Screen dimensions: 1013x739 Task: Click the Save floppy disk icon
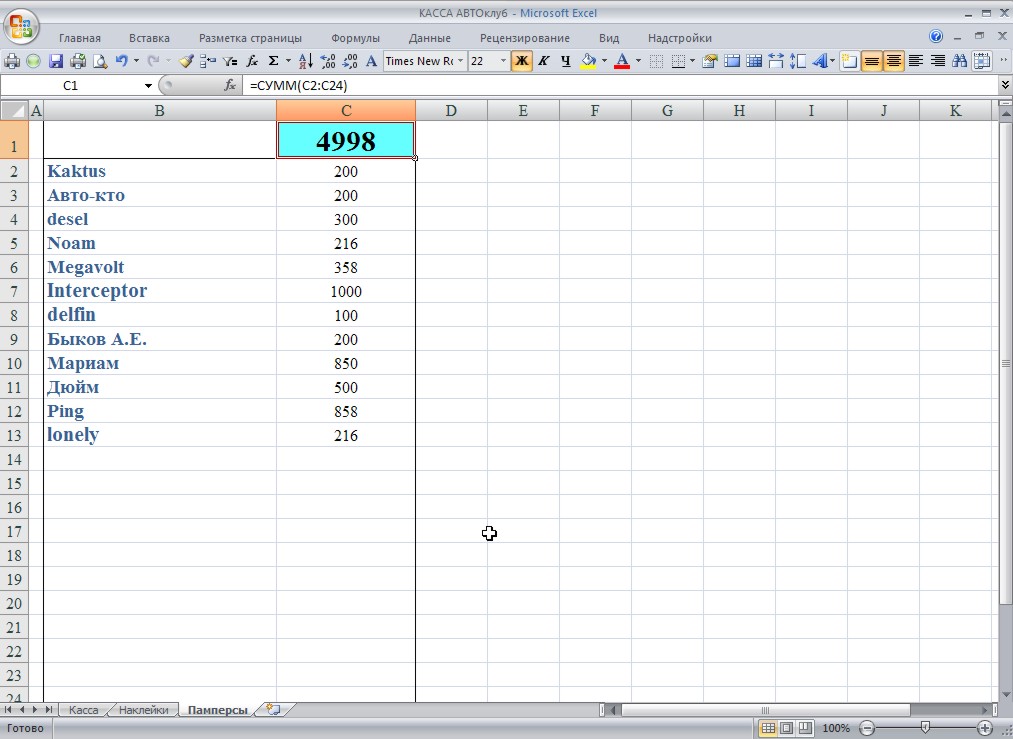tap(56, 61)
